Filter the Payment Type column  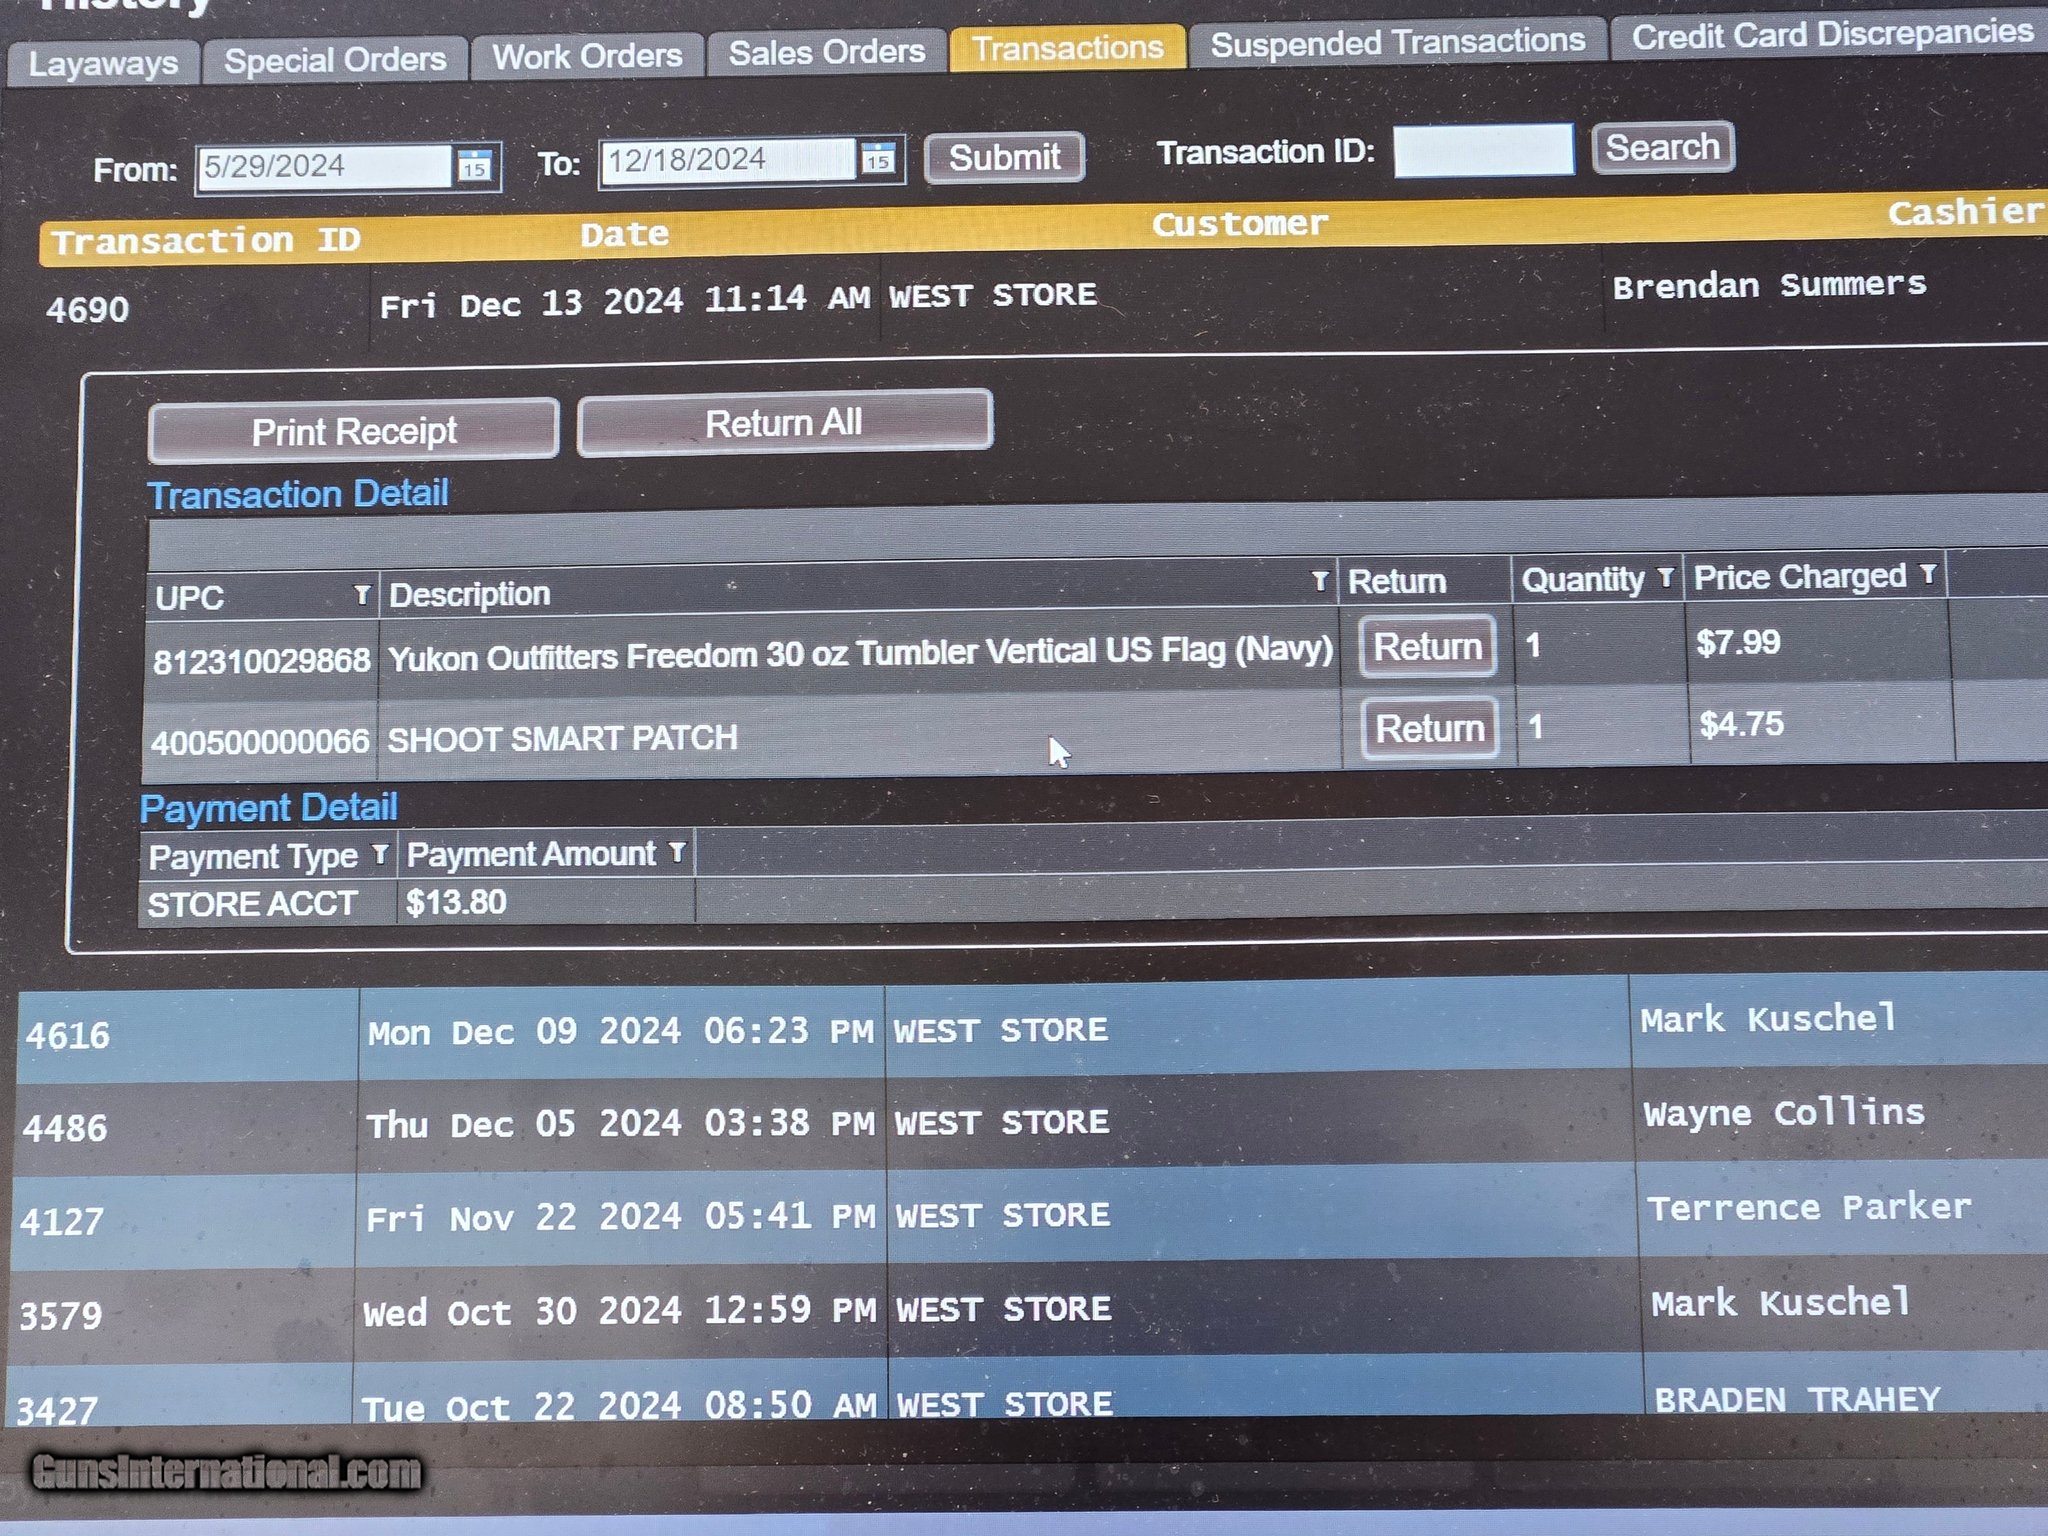[380, 854]
